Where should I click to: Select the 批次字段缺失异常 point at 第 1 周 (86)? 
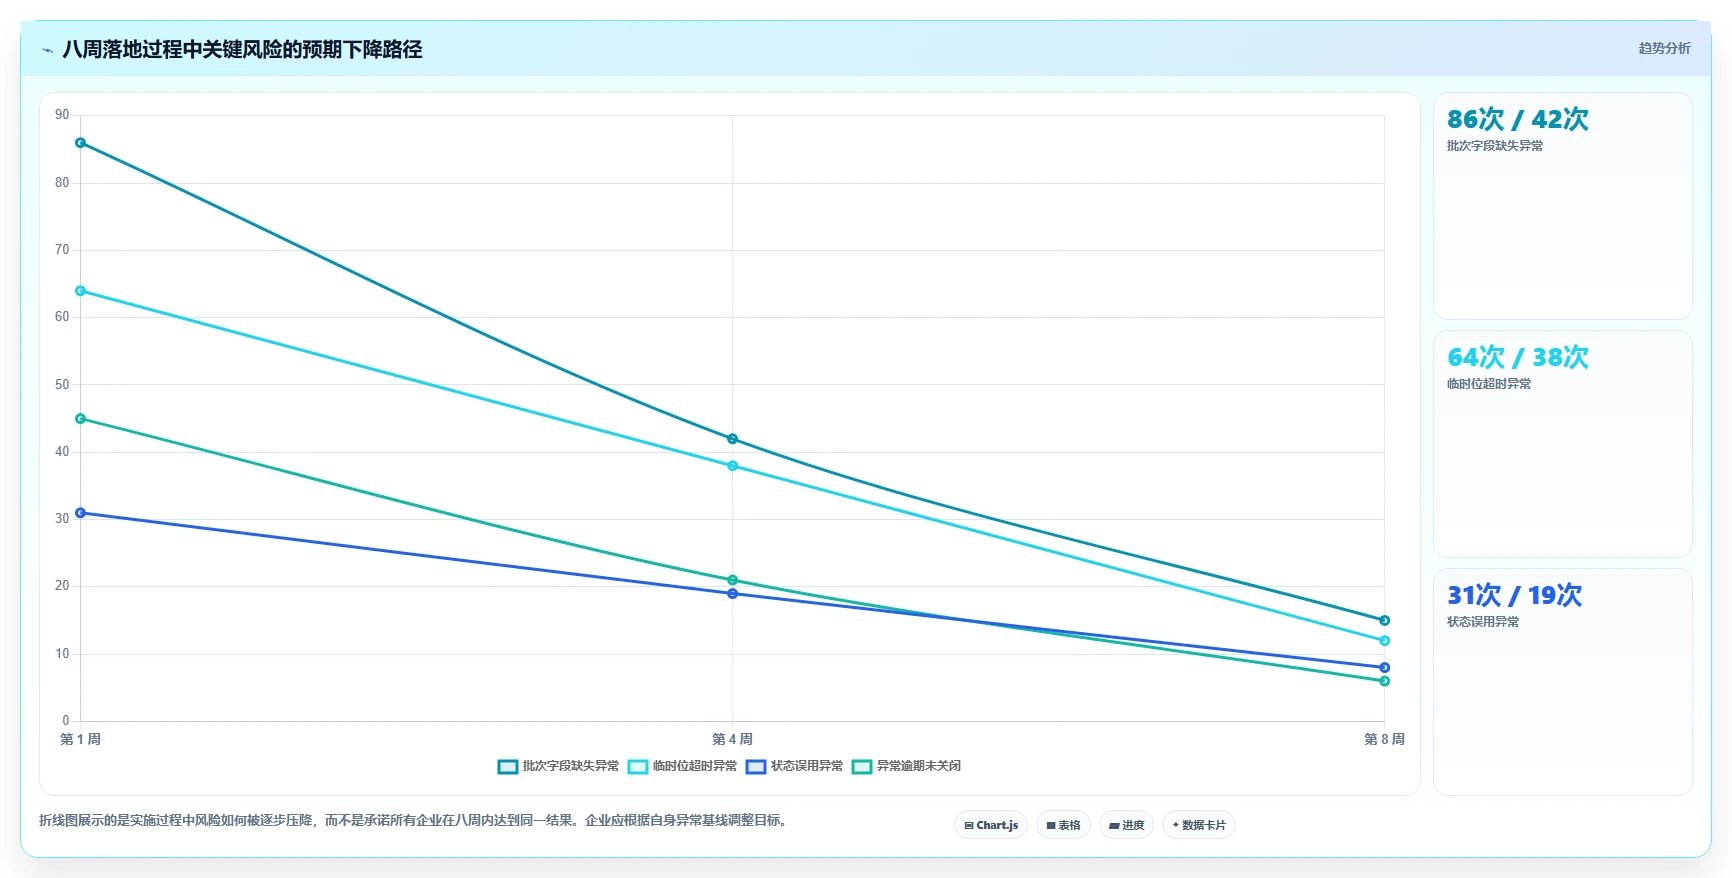81,143
